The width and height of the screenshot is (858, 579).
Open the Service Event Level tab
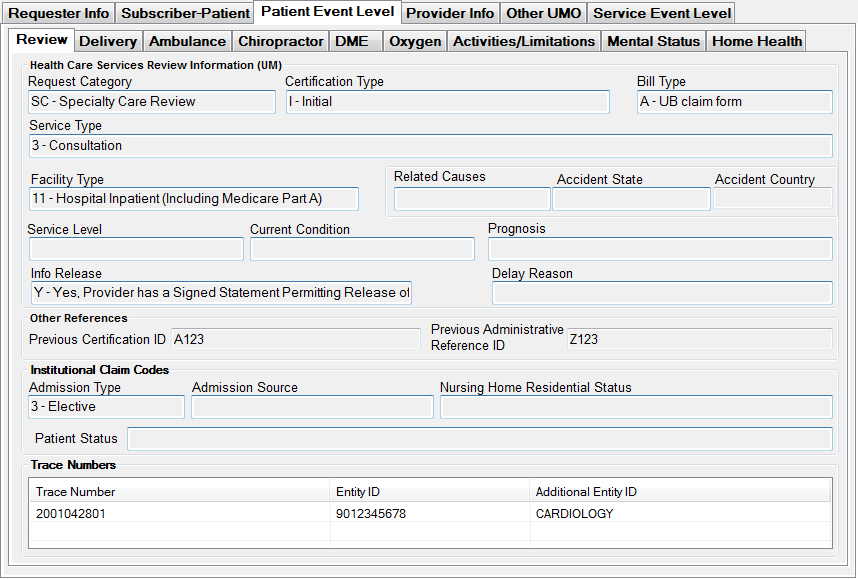click(662, 14)
